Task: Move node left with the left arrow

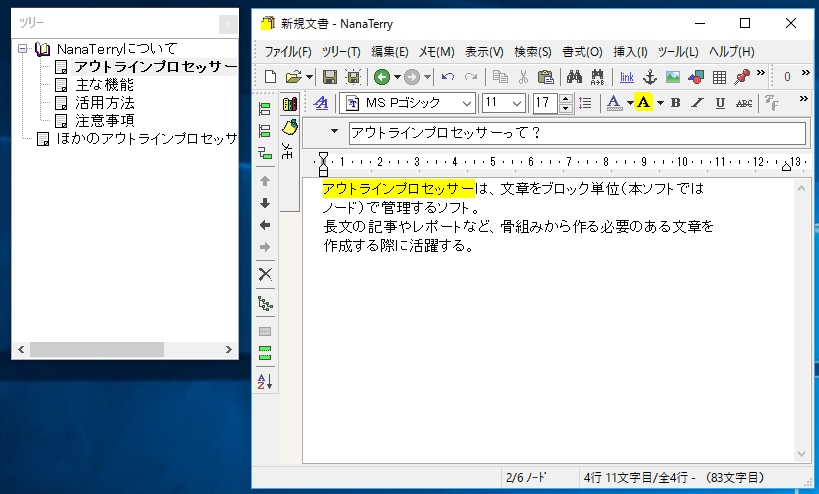Action: pos(265,225)
